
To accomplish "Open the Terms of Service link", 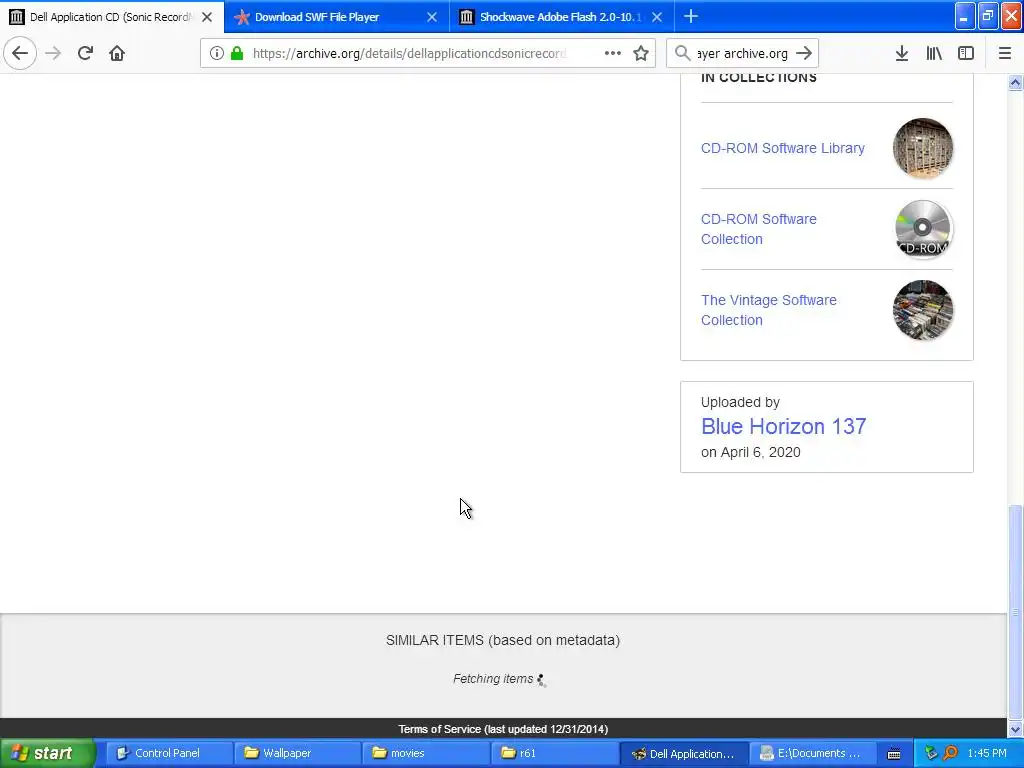I will [x=503, y=729].
